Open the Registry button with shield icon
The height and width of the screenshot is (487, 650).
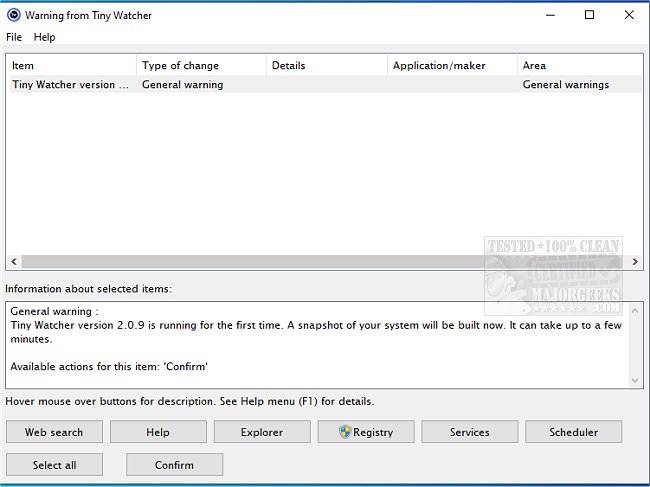pos(366,432)
